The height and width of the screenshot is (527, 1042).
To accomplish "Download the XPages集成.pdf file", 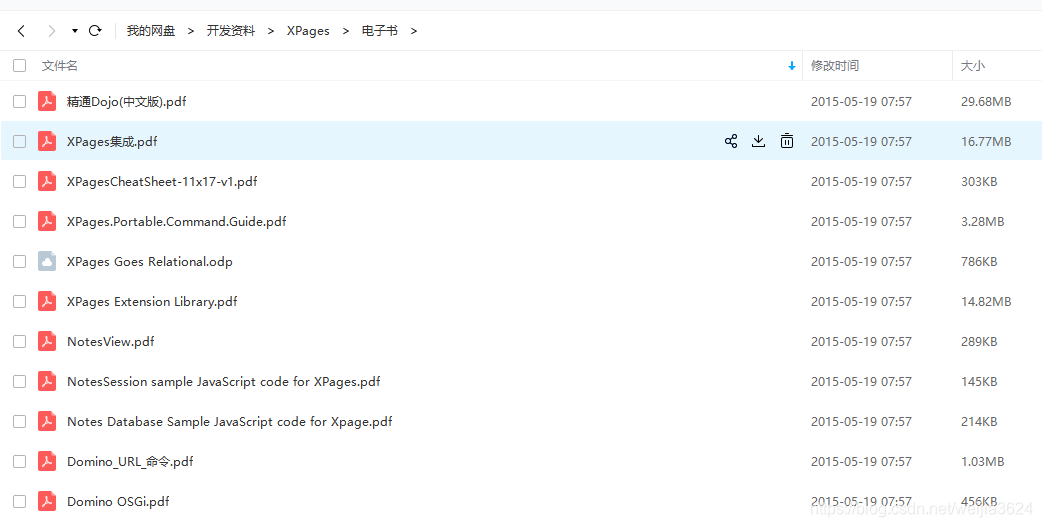I will [x=758, y=141].
